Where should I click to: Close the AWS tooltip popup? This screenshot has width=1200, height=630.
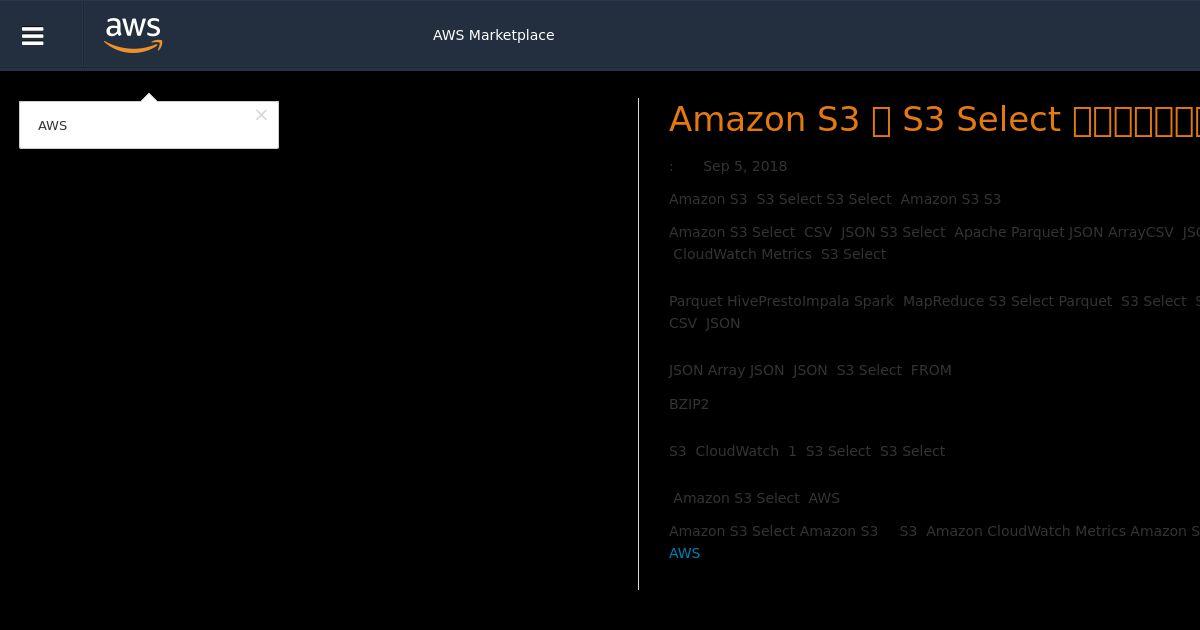(261, 115)
